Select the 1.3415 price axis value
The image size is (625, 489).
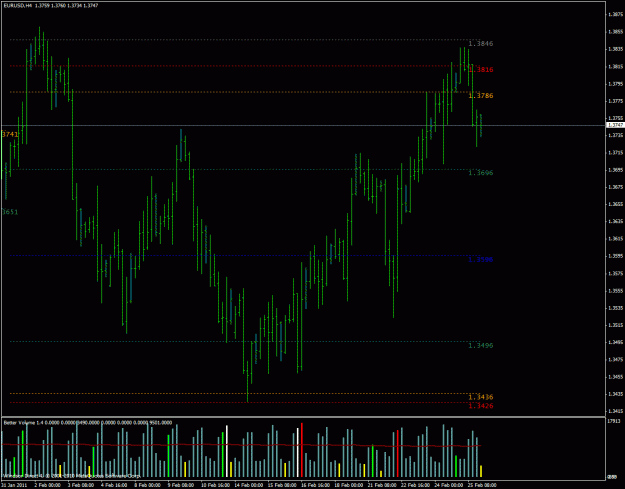[x=616, y=411]
